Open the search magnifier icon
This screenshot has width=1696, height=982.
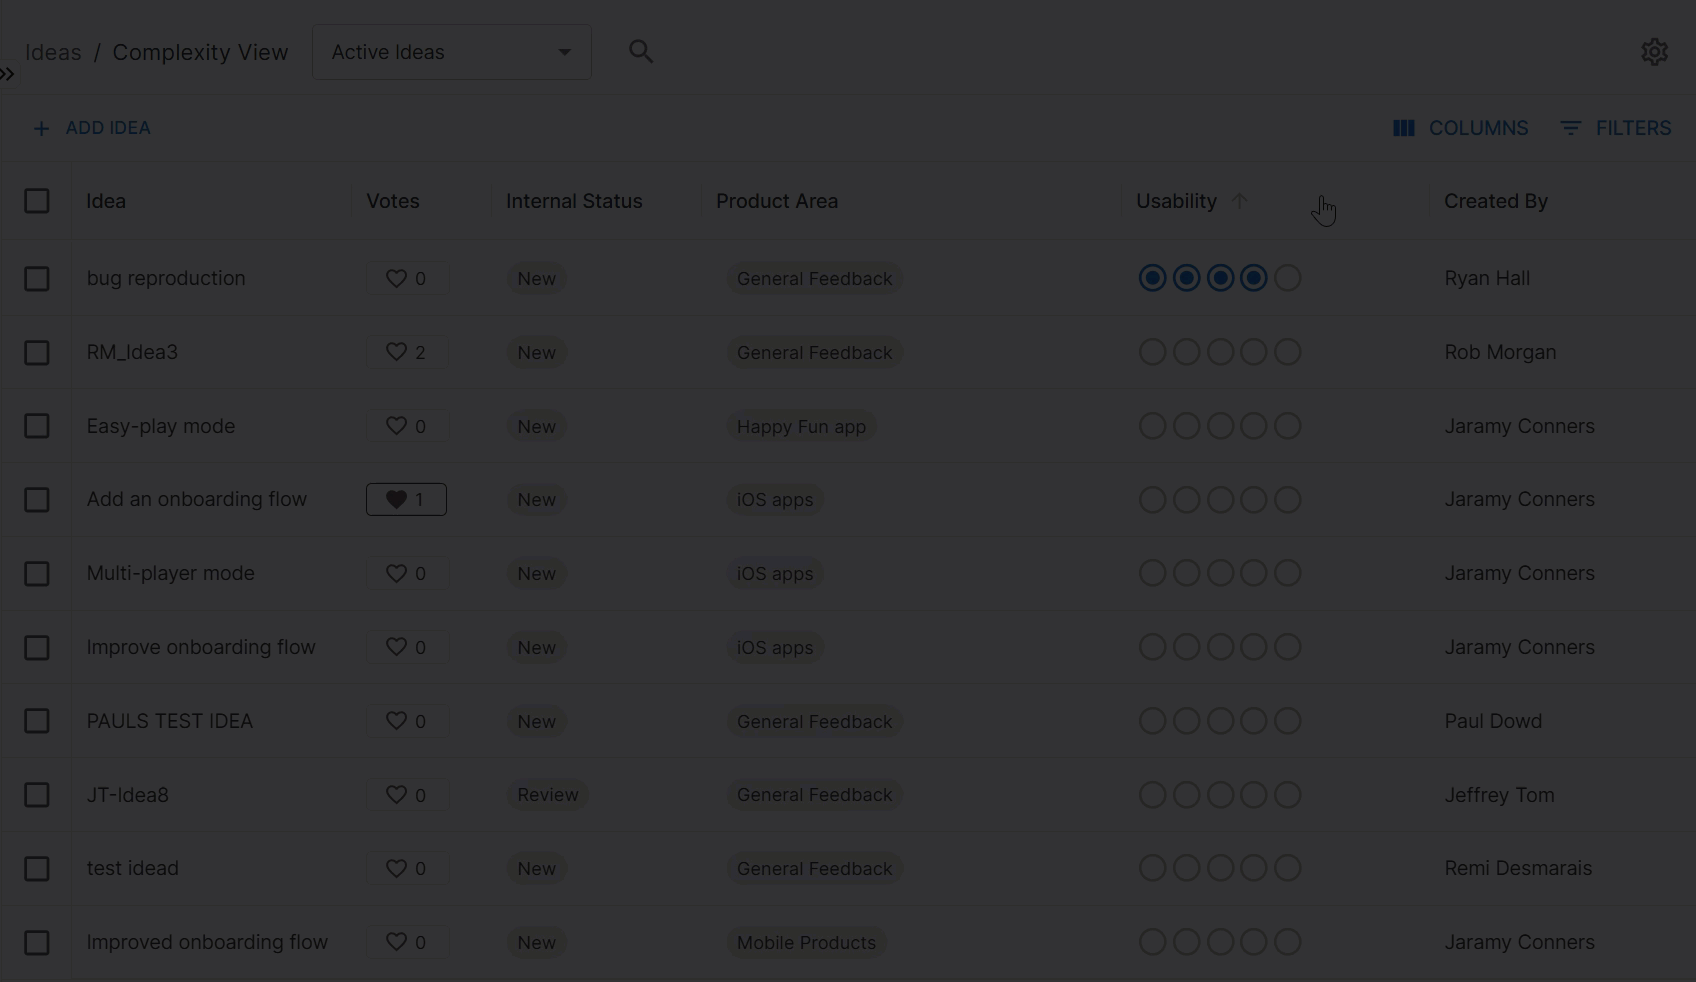click(641, 51)
